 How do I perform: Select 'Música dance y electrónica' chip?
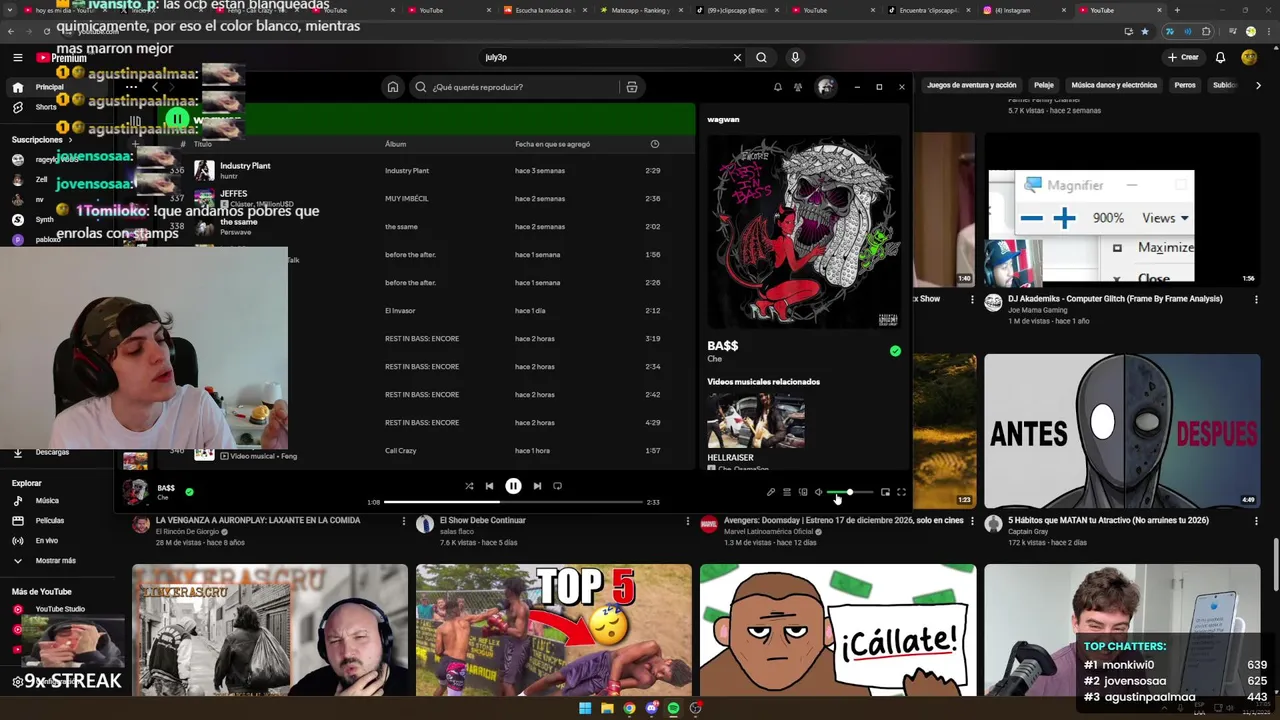pos(1114,85)
